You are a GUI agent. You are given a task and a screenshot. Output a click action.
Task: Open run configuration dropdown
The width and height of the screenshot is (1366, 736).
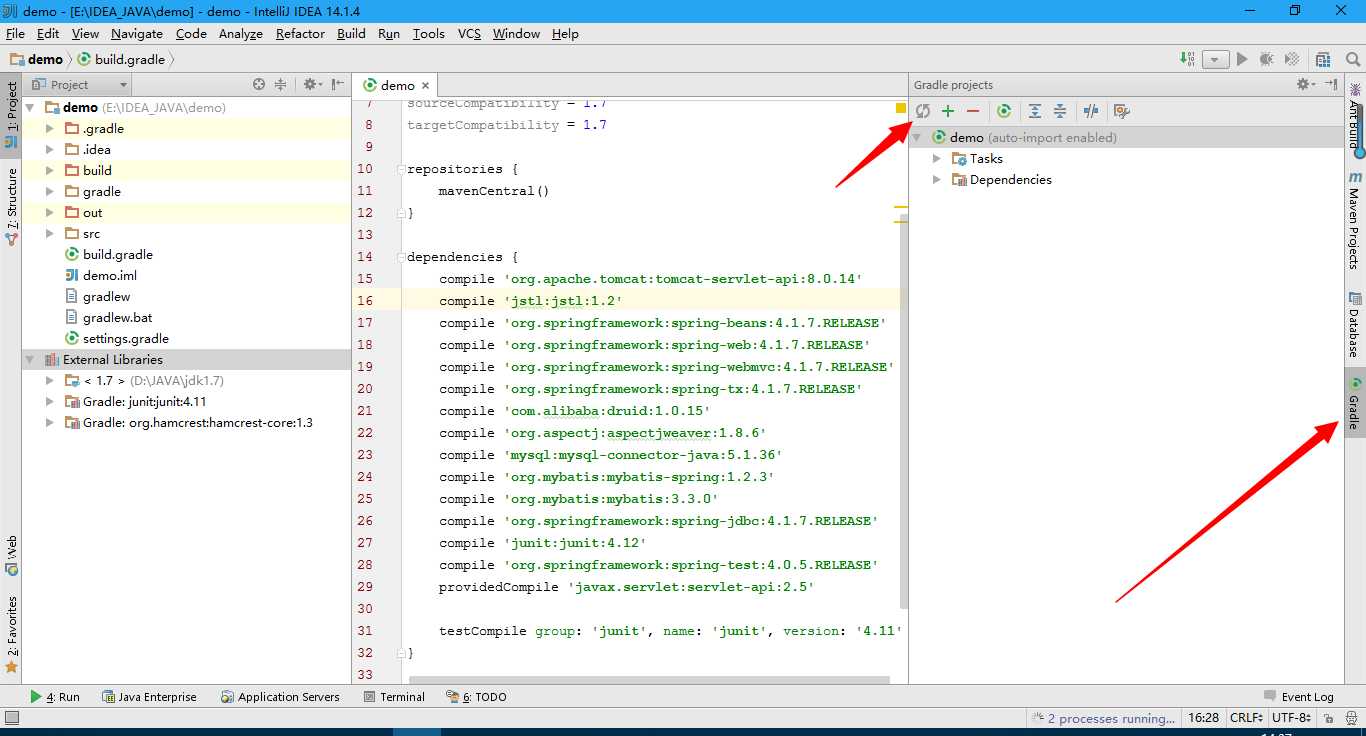point(1216,59)
